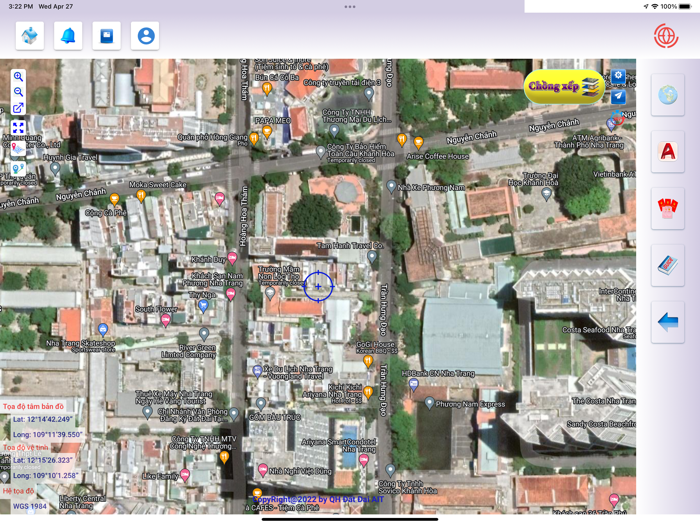The width and height of the screenshot is (700, 525).
Task: Open the home house icon
Action: click(29, 36)
